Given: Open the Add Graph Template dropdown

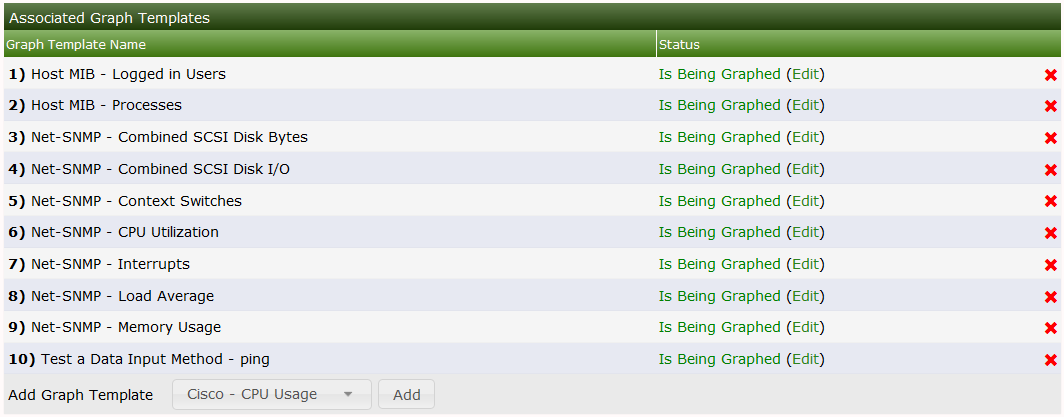Looking at the screenshot, I should [271, 394].
